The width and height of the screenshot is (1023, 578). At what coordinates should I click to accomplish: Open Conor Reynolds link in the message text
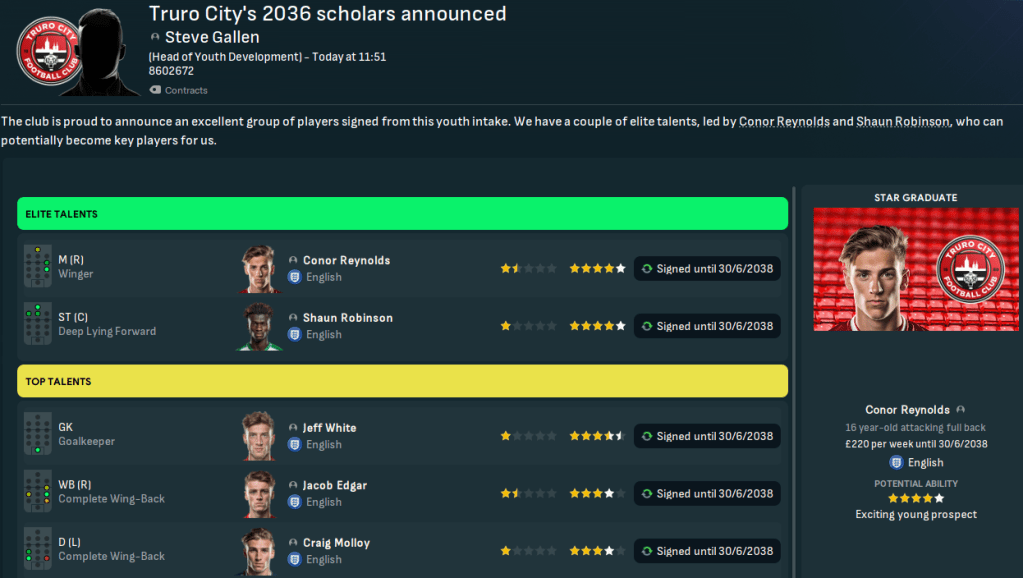tap(784, 122)
